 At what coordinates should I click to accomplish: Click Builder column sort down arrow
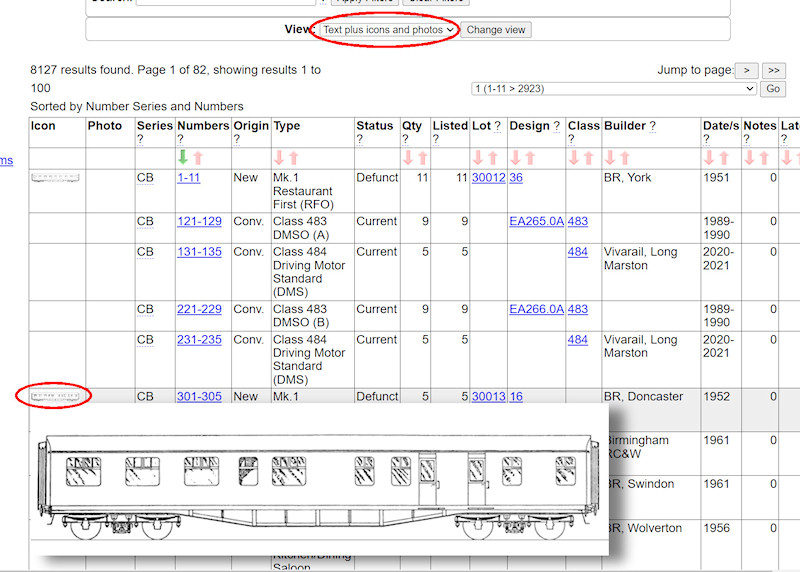[x=610, y=158]
